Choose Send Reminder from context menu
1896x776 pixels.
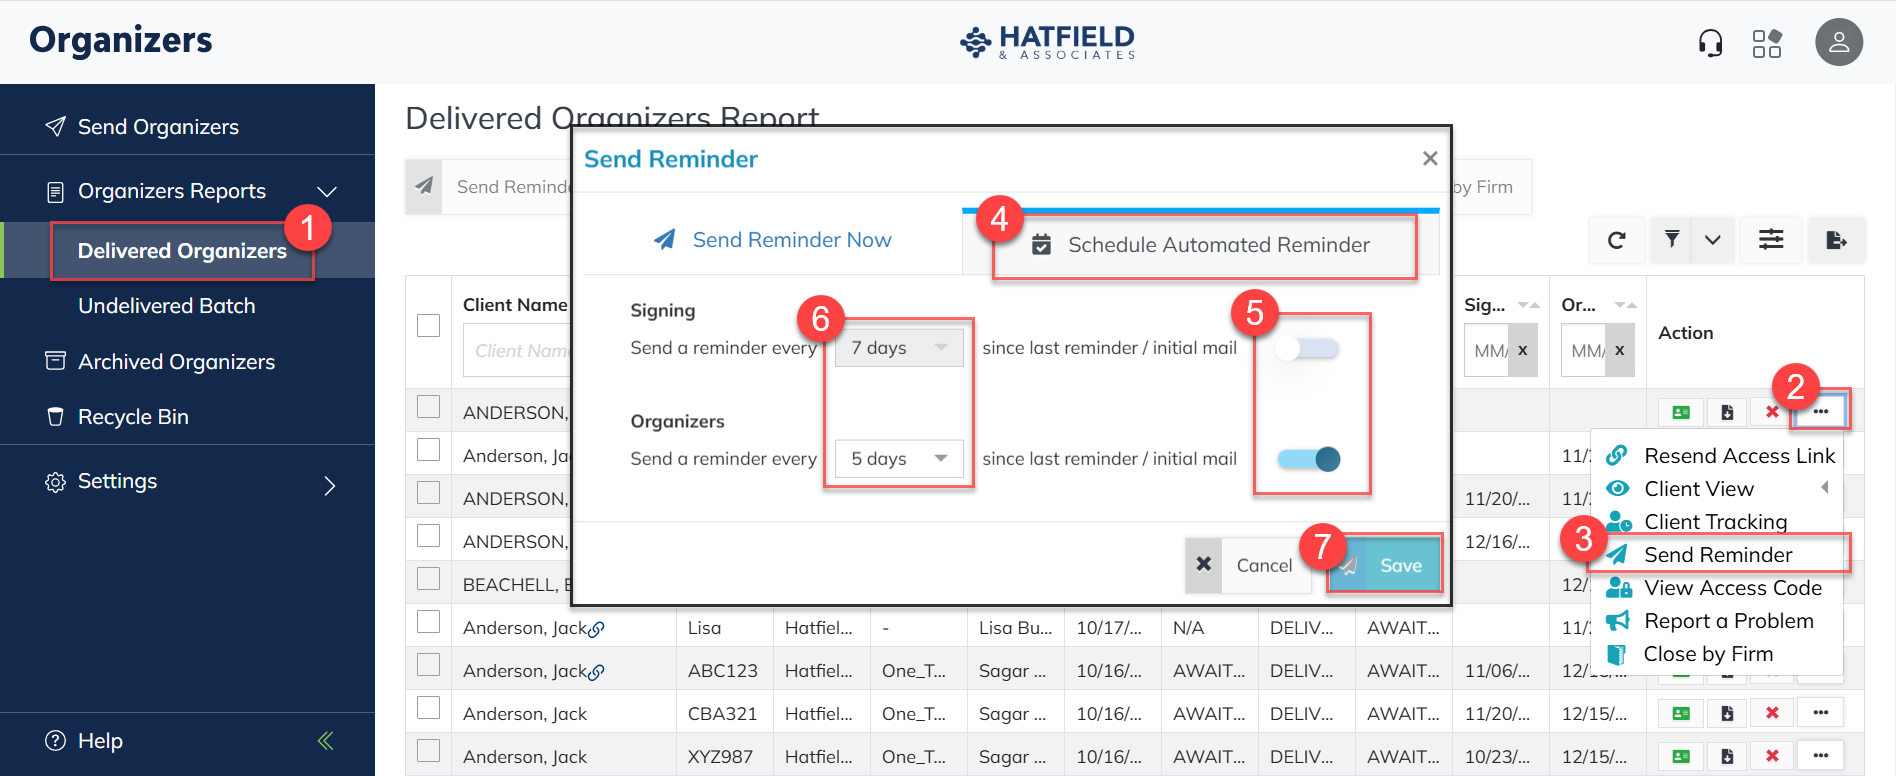pyautogui.click(x=1699, y=555)
